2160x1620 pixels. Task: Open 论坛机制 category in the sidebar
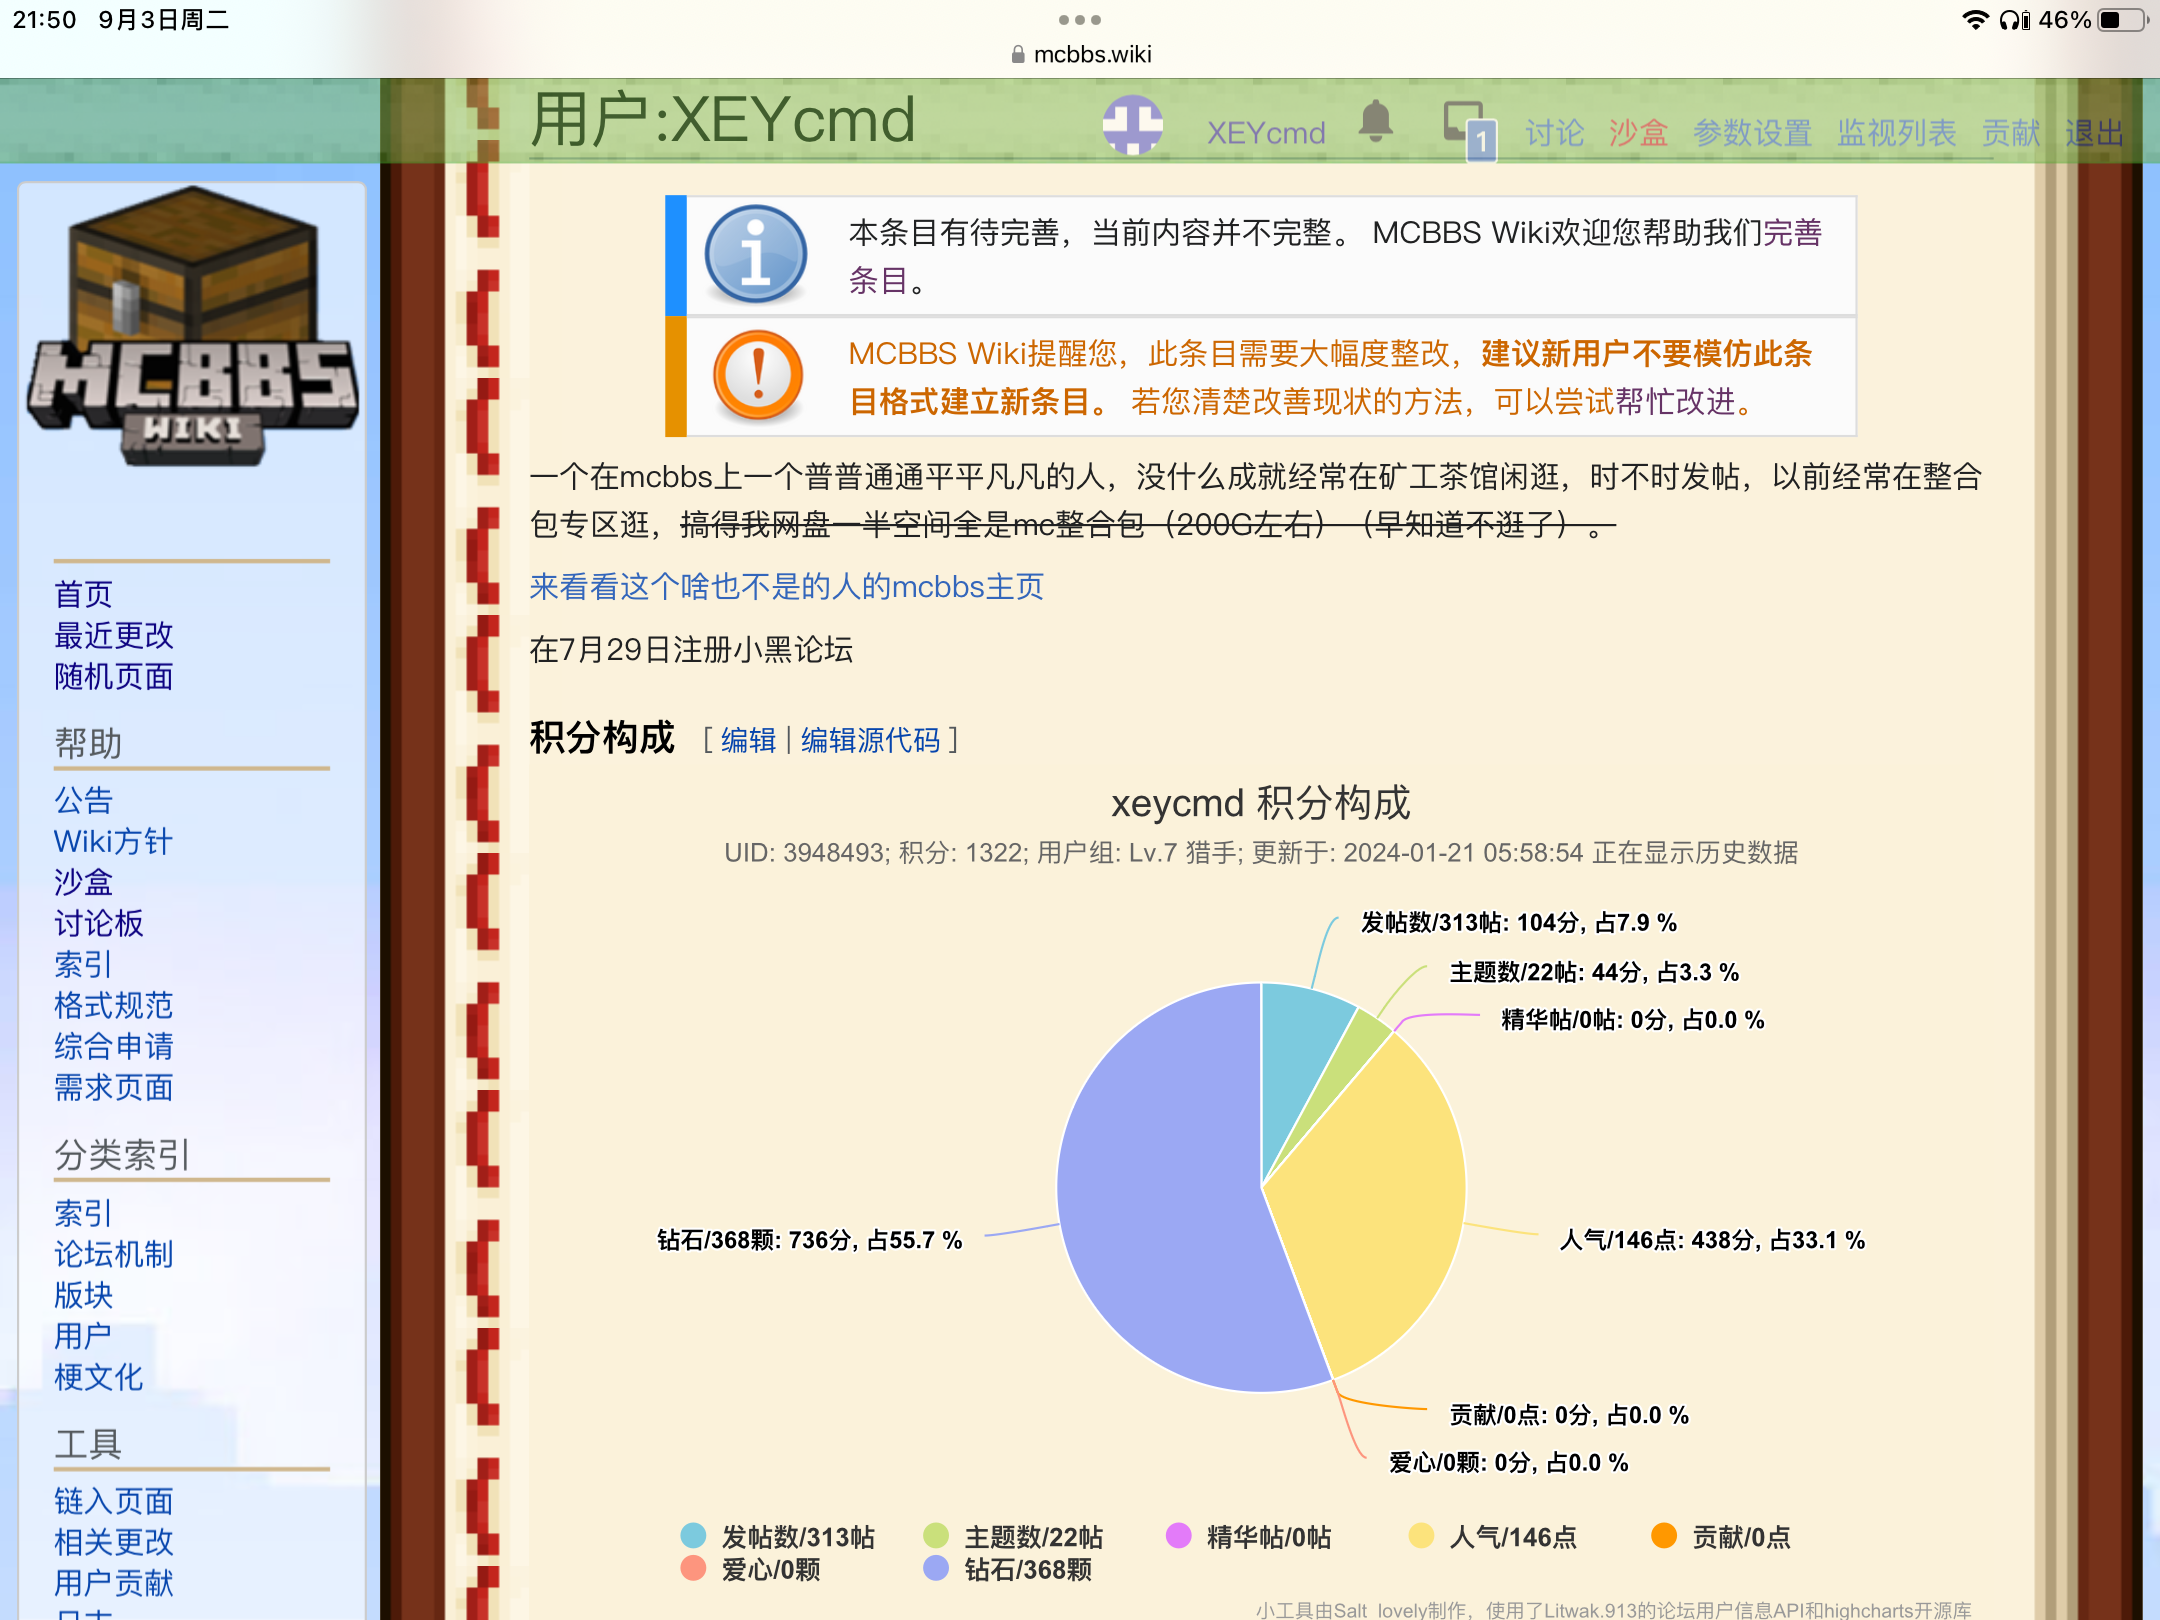coord(113,1255)
